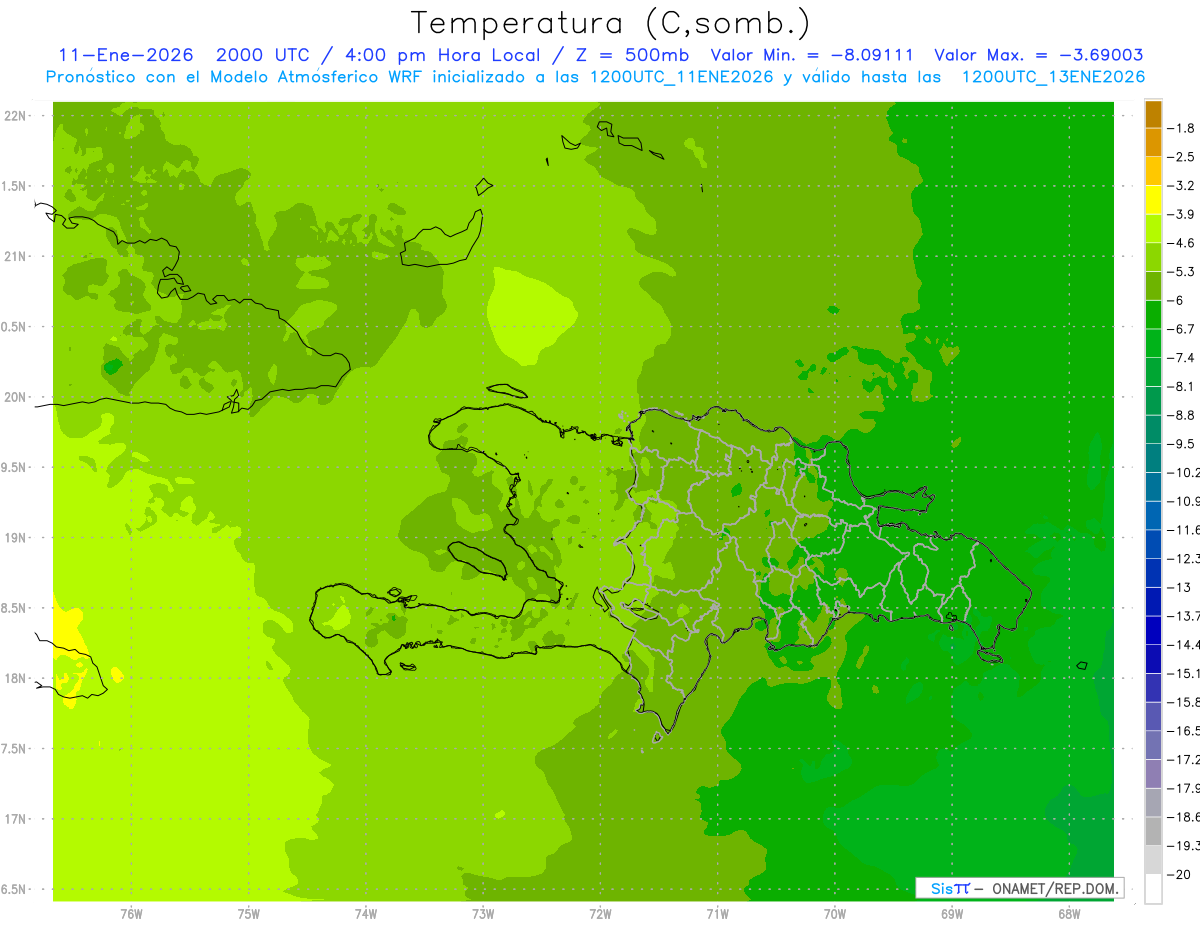Select the date text '11-Ene-2026'
Viewport: 1200px width, 927px height.
click(x=126, y=55)
